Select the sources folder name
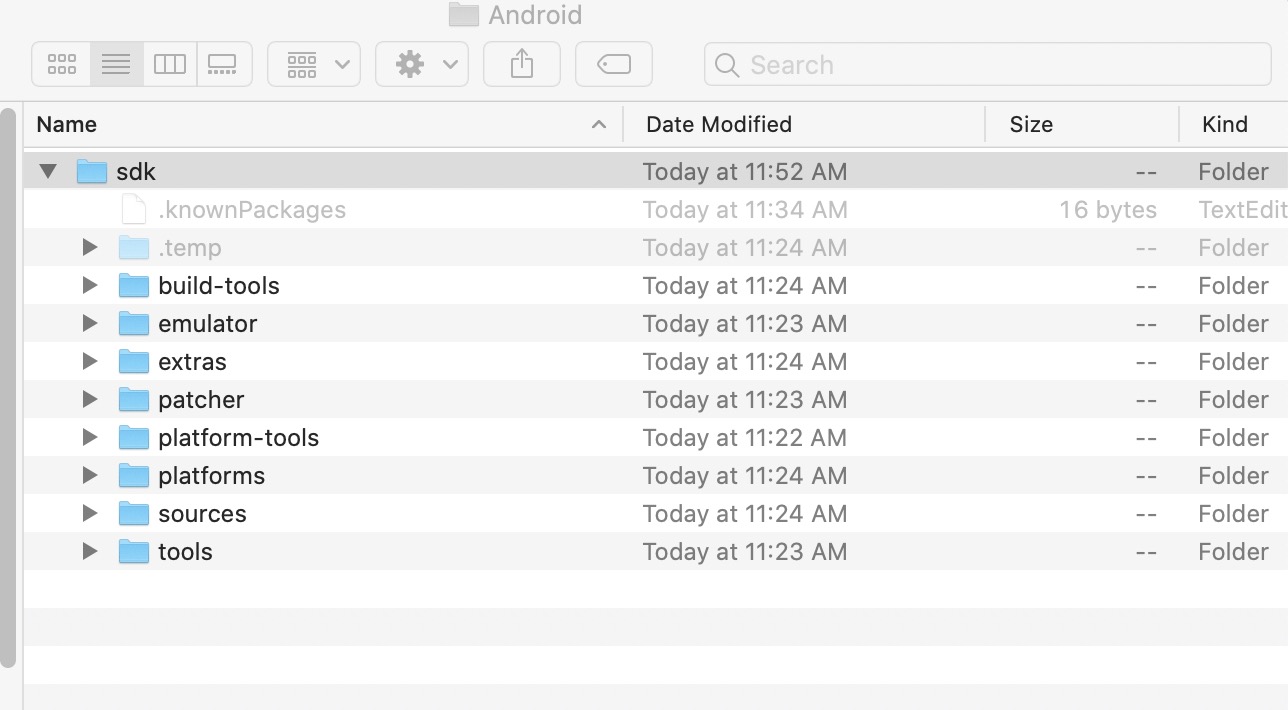The height and width of the screenshot is (710, 1288). 202,514
